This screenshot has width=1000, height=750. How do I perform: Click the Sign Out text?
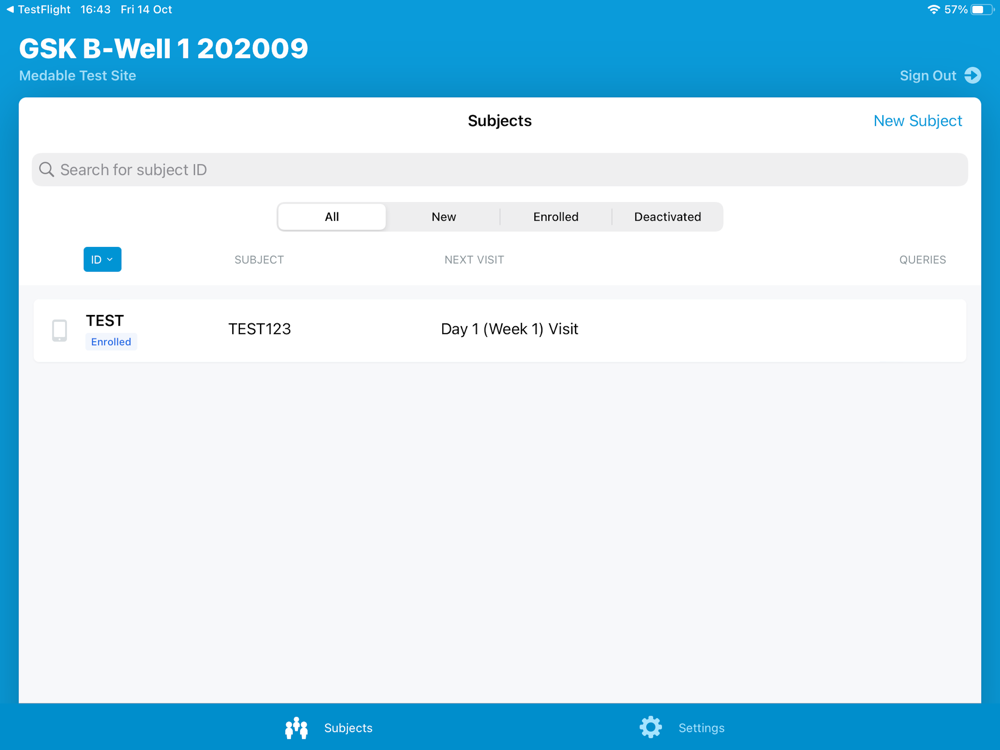[x=928, y=75]
